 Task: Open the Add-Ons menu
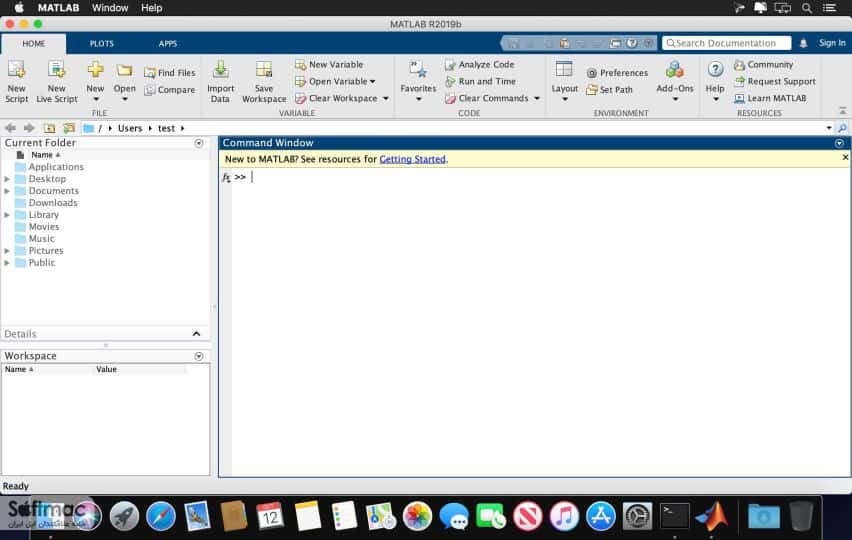(675, 81)
